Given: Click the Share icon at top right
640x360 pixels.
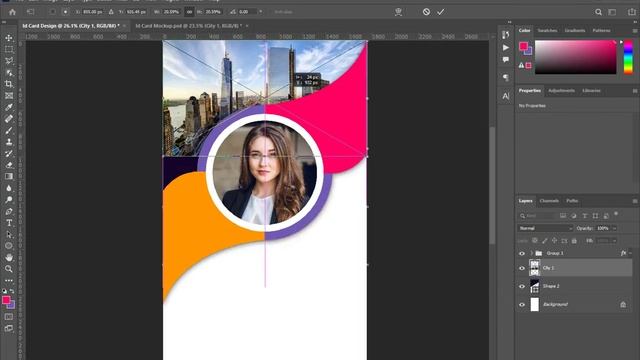Looking at the screenshot, I should 632,12.
